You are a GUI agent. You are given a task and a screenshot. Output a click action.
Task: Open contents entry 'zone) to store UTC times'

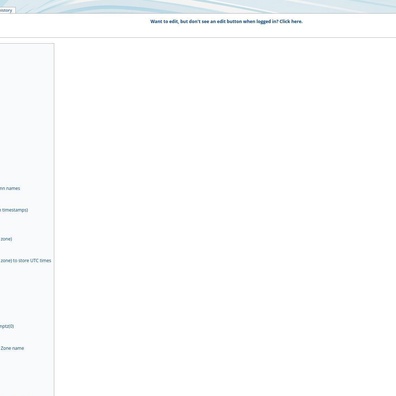26,261
